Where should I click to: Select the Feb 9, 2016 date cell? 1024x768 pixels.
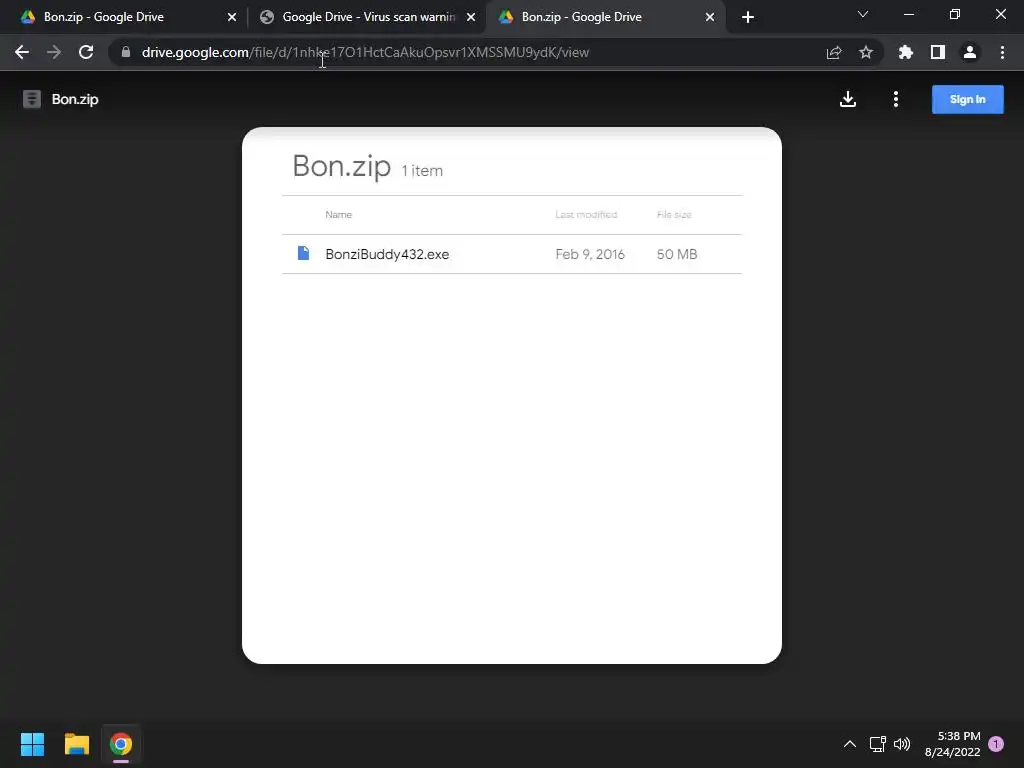590,254
